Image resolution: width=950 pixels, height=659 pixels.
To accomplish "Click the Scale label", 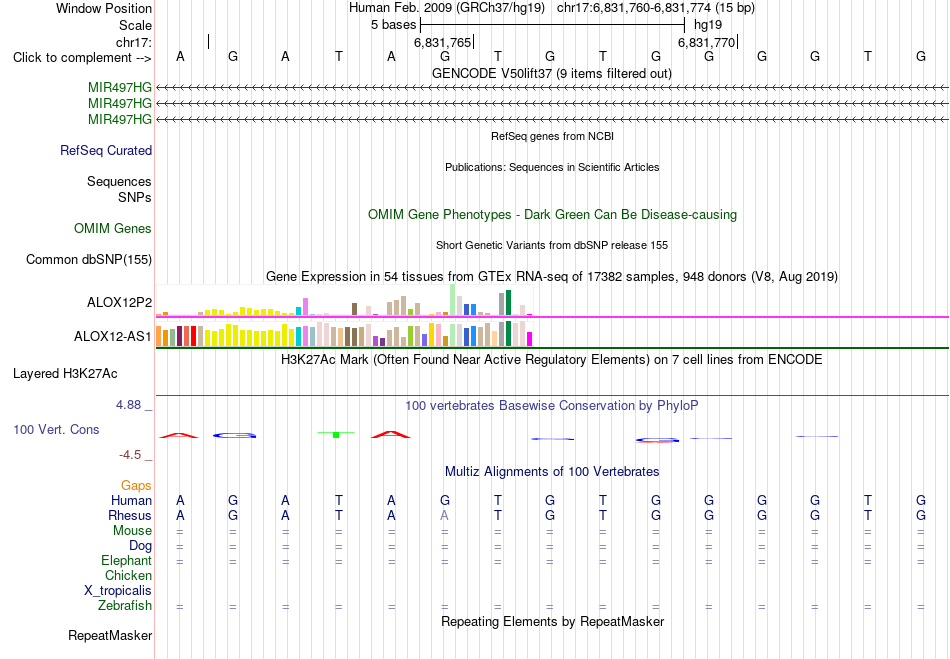I will coord(135,25).
